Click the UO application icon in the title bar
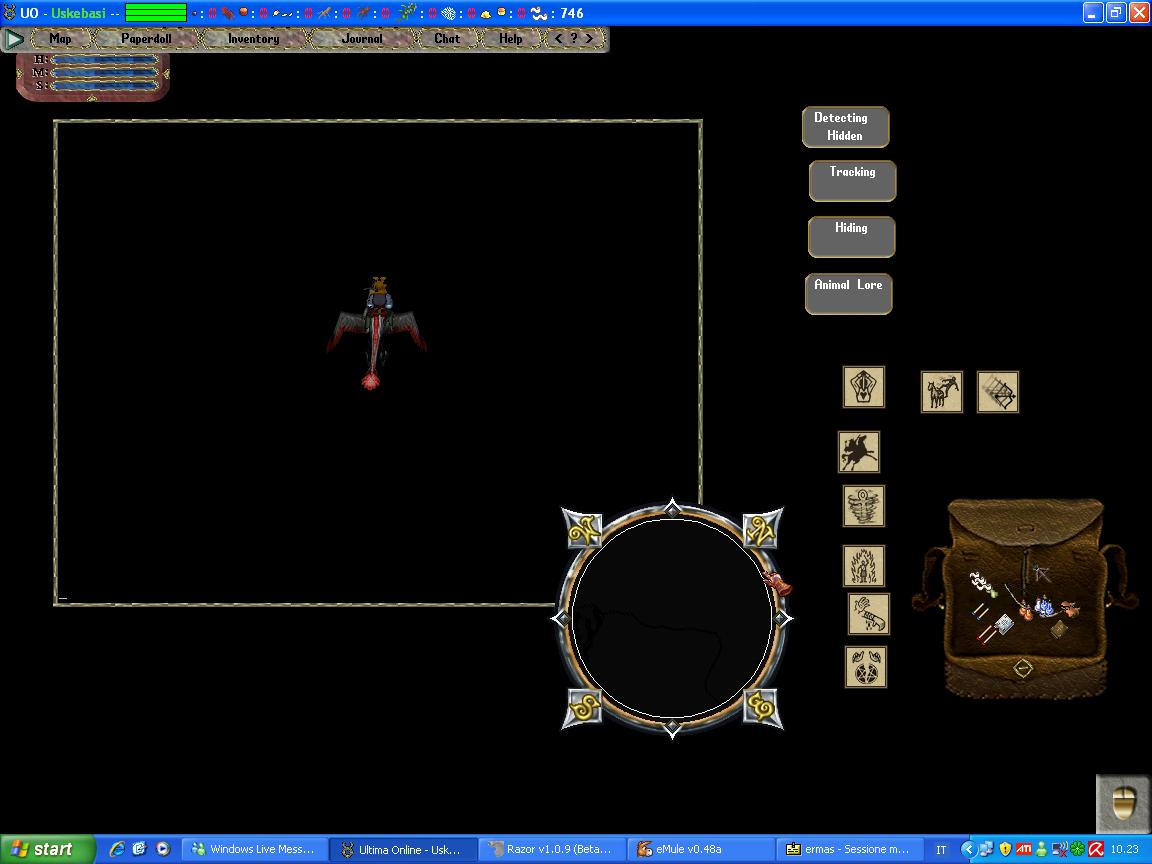The height and width of the screenshot is (864, 1152). [x=10, y=12]
